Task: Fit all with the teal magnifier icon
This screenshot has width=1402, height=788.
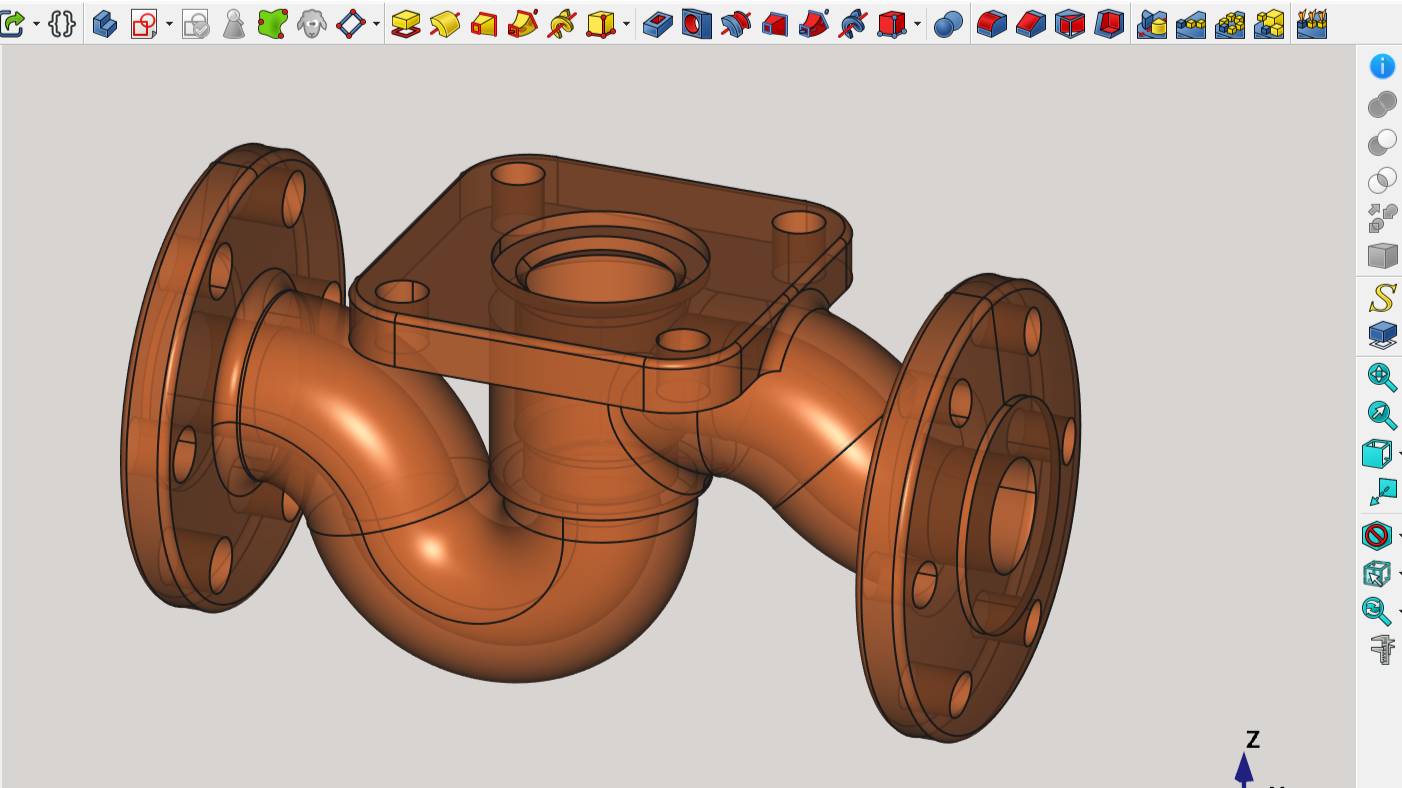Action: click(x=1381, y=377)
